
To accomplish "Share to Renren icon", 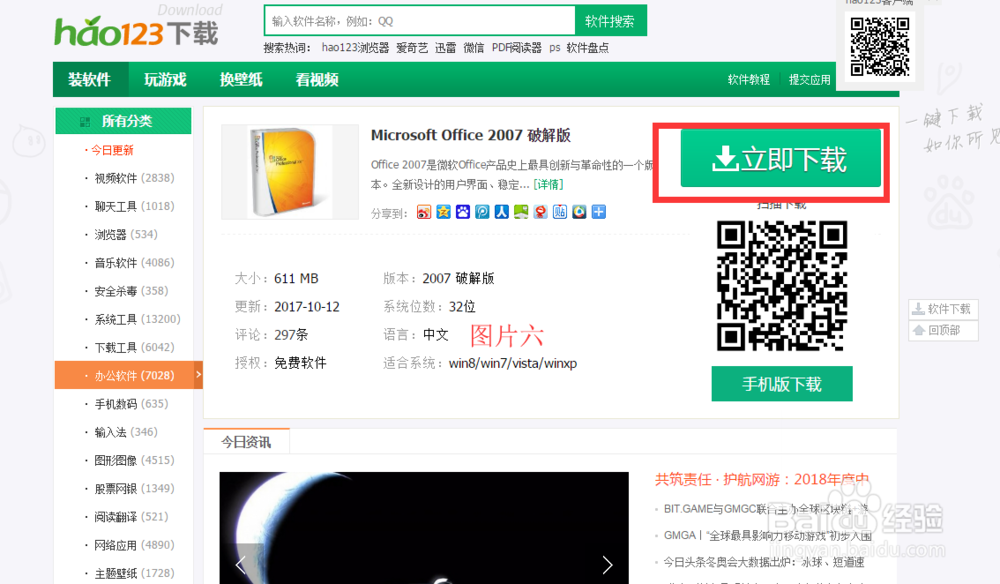I will (501, 212).
